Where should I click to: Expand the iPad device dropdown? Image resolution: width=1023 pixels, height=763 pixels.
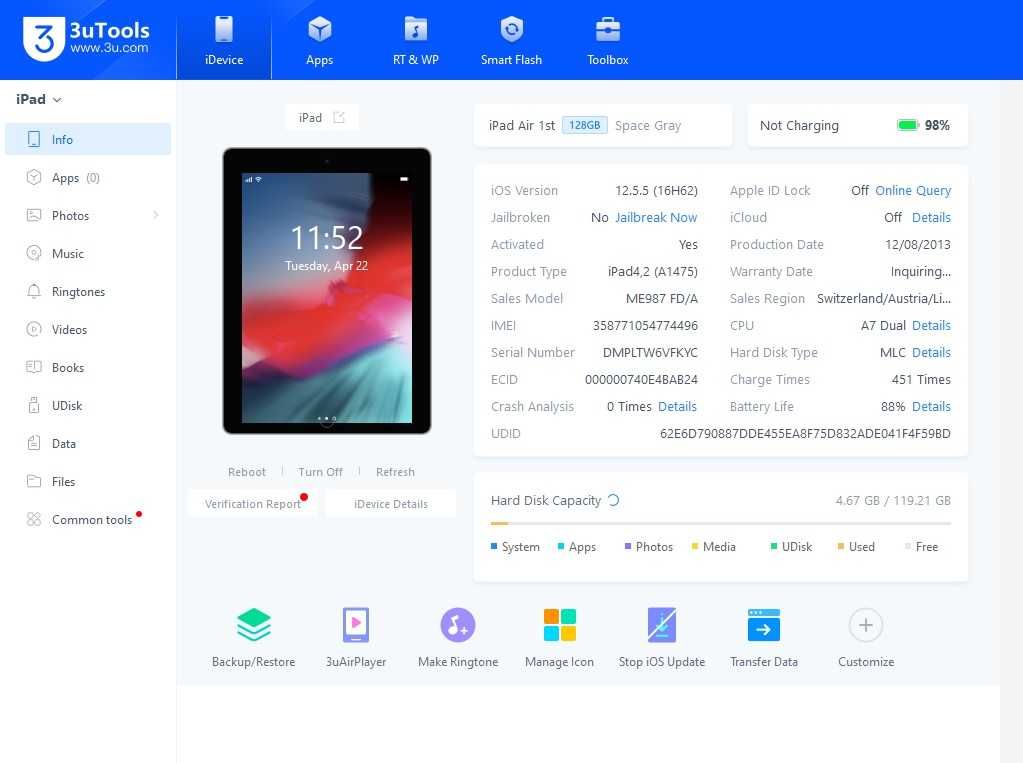coord(38,99)
